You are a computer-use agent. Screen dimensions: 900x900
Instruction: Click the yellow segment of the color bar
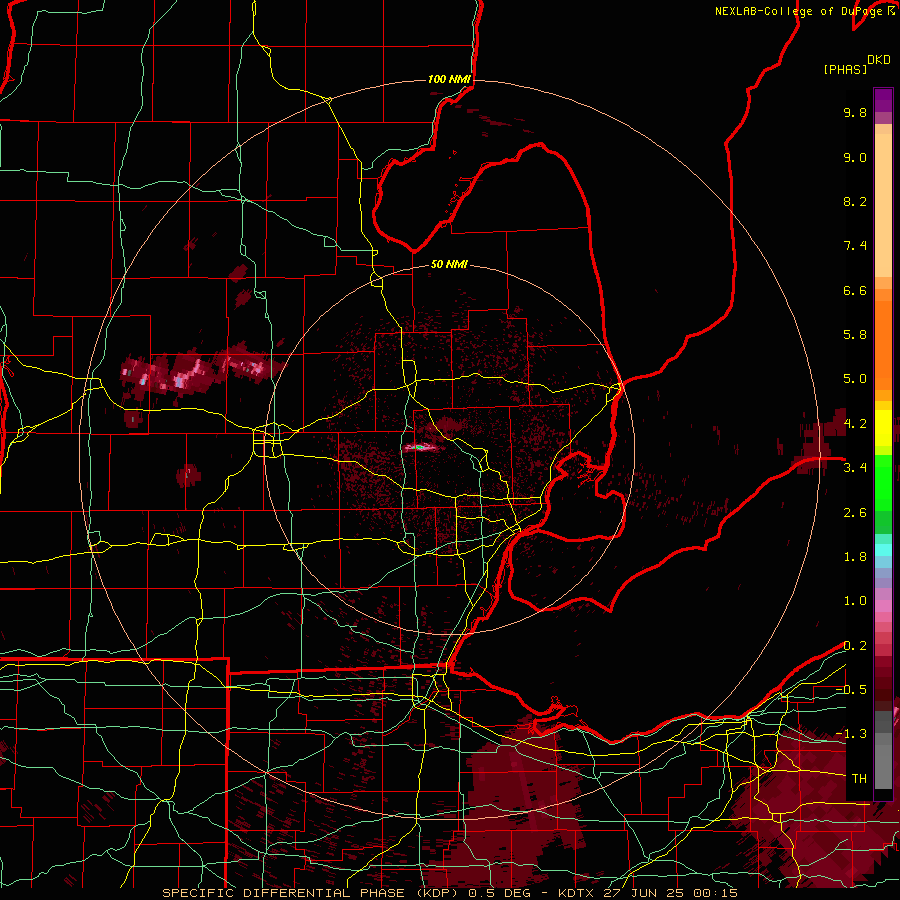883,428
